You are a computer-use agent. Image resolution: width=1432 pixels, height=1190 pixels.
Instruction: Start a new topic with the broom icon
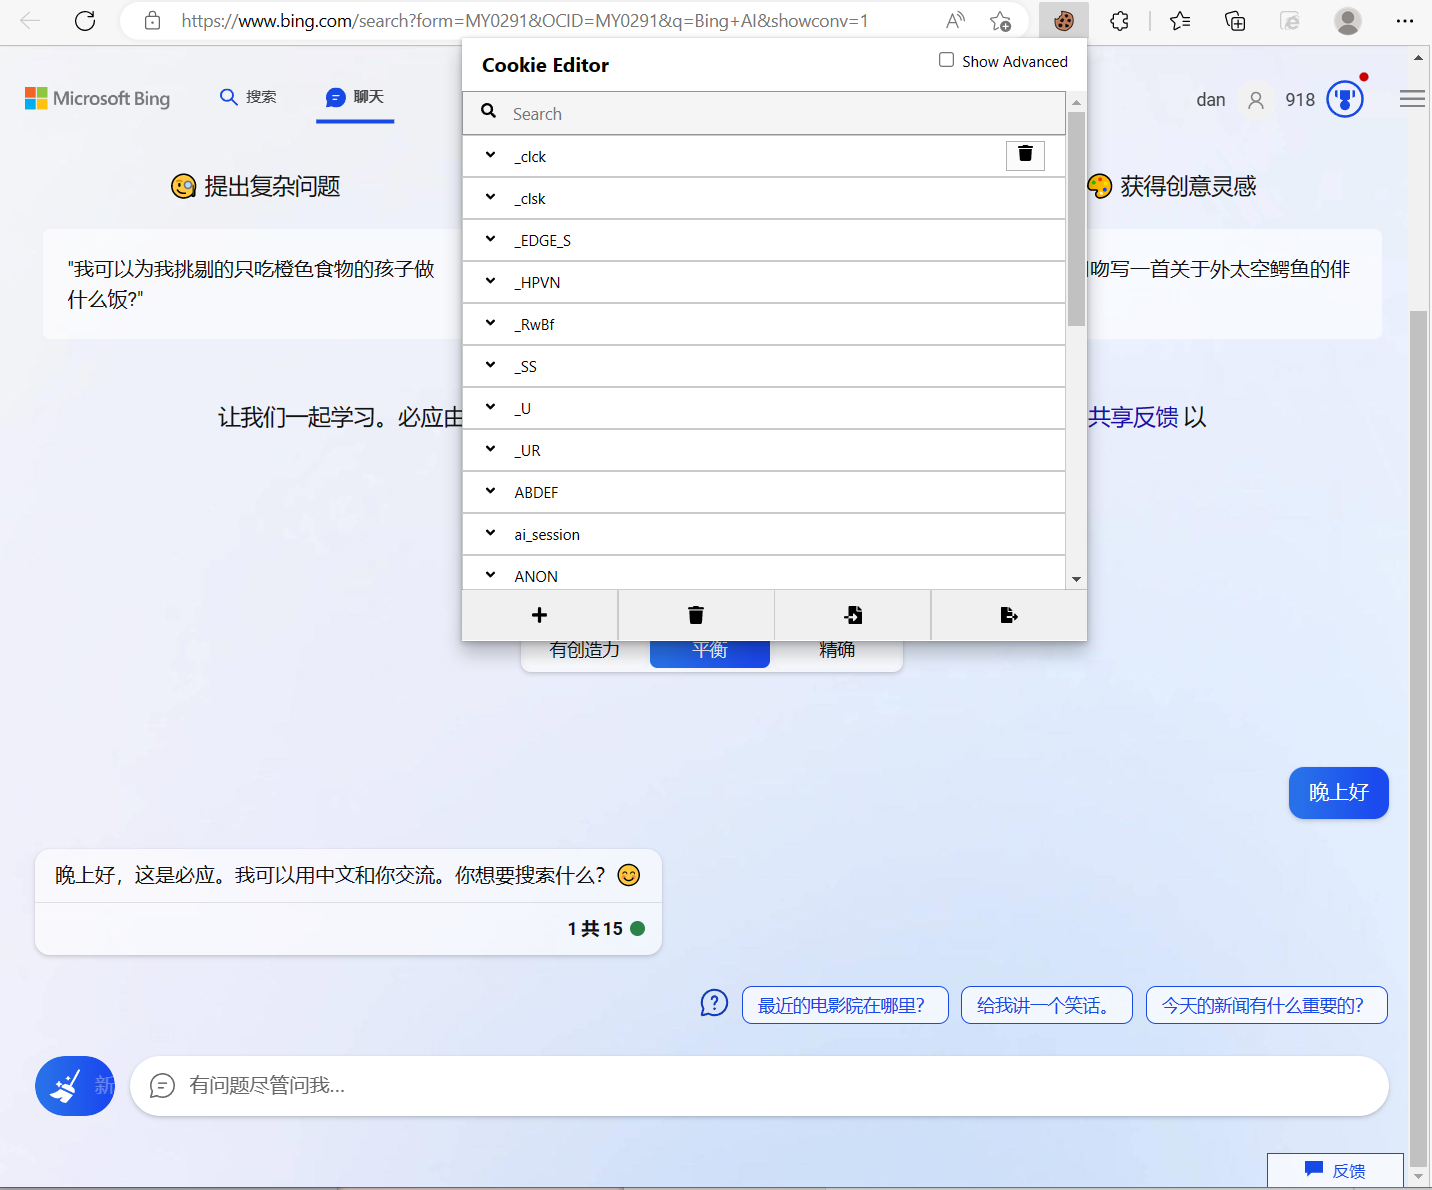click(x=74, y=1085)
